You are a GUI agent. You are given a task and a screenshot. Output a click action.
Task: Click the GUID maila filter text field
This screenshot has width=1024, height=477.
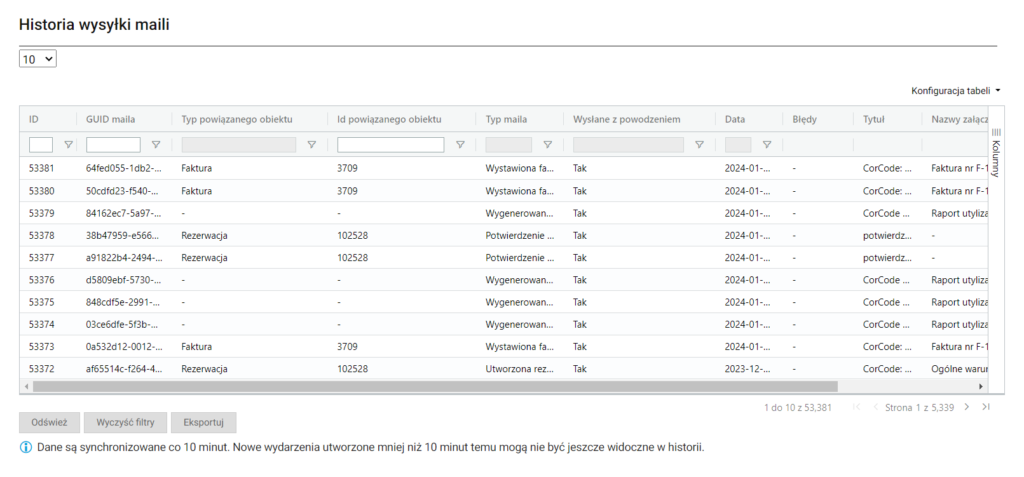point(113,145)
